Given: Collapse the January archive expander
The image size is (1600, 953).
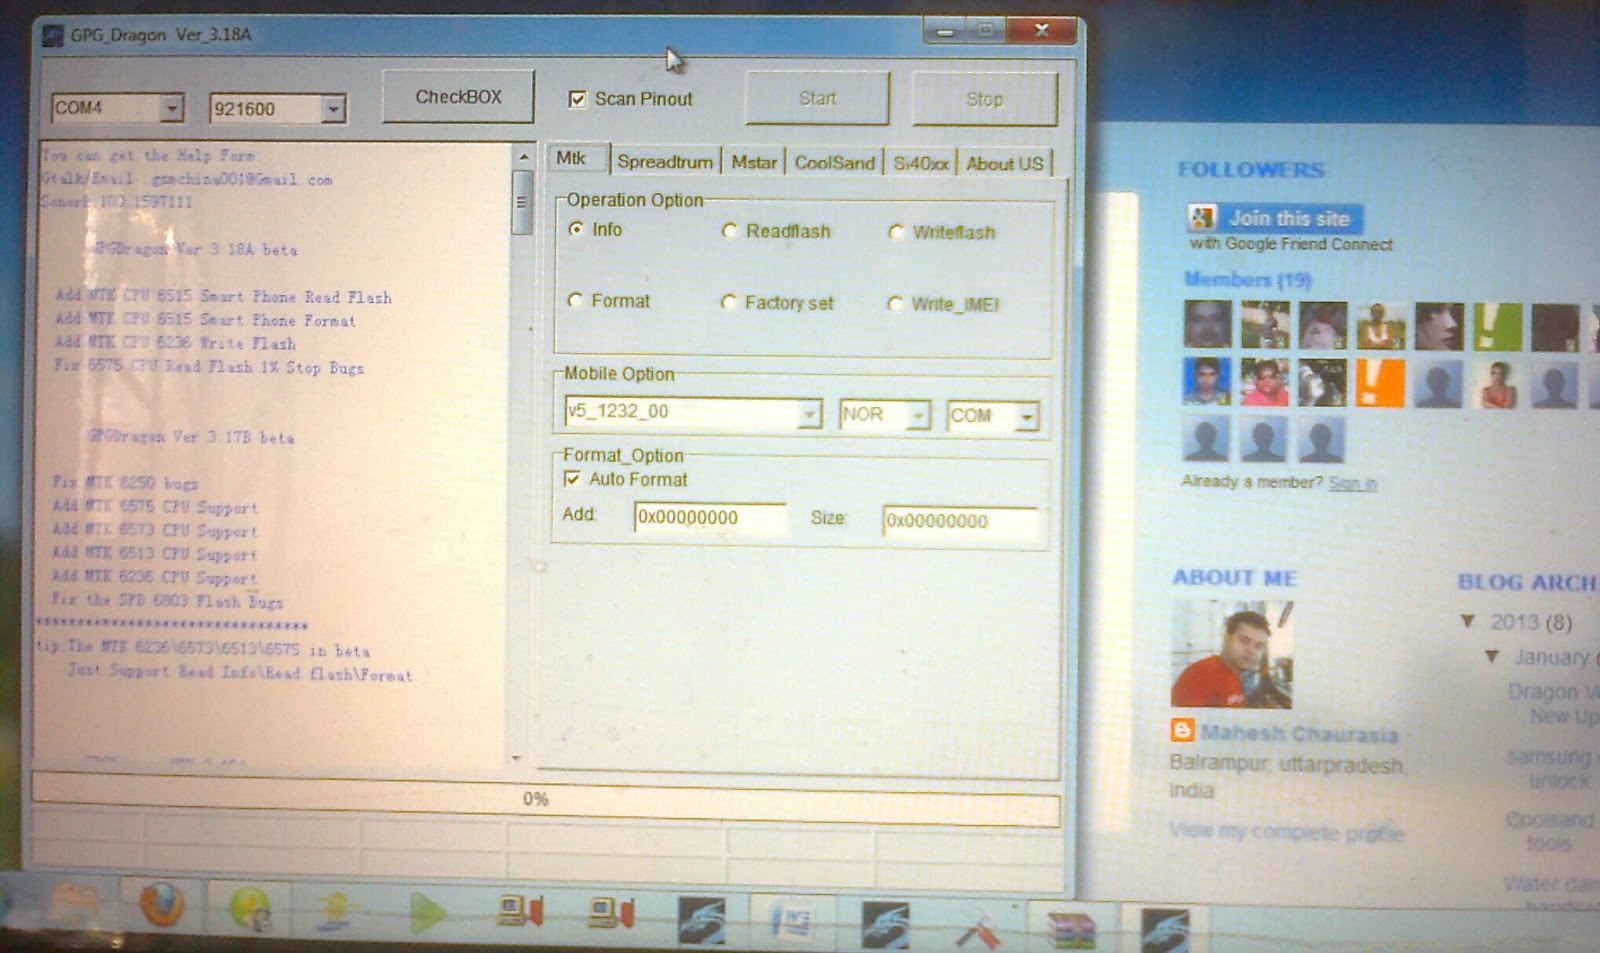Looking at the screenshot, I should tap(1492, 657).
